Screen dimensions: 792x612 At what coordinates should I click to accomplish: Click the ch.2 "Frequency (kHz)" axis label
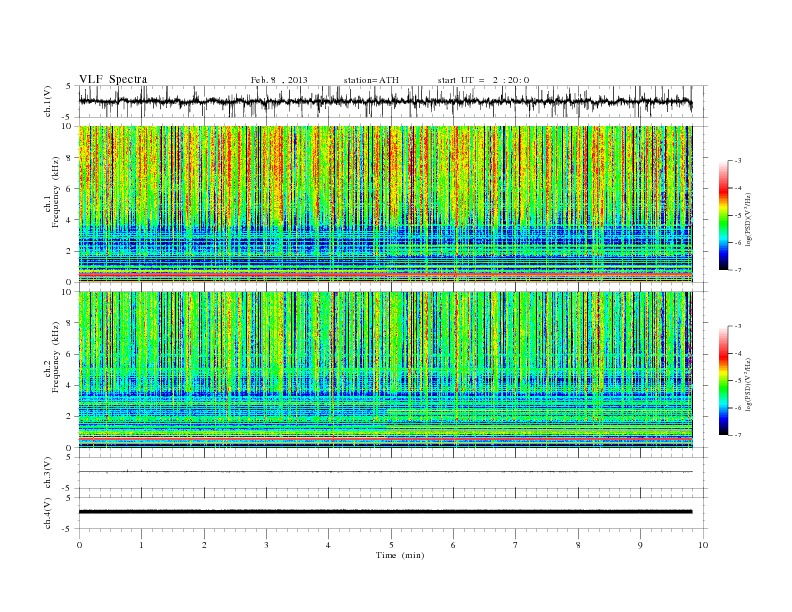56,356
